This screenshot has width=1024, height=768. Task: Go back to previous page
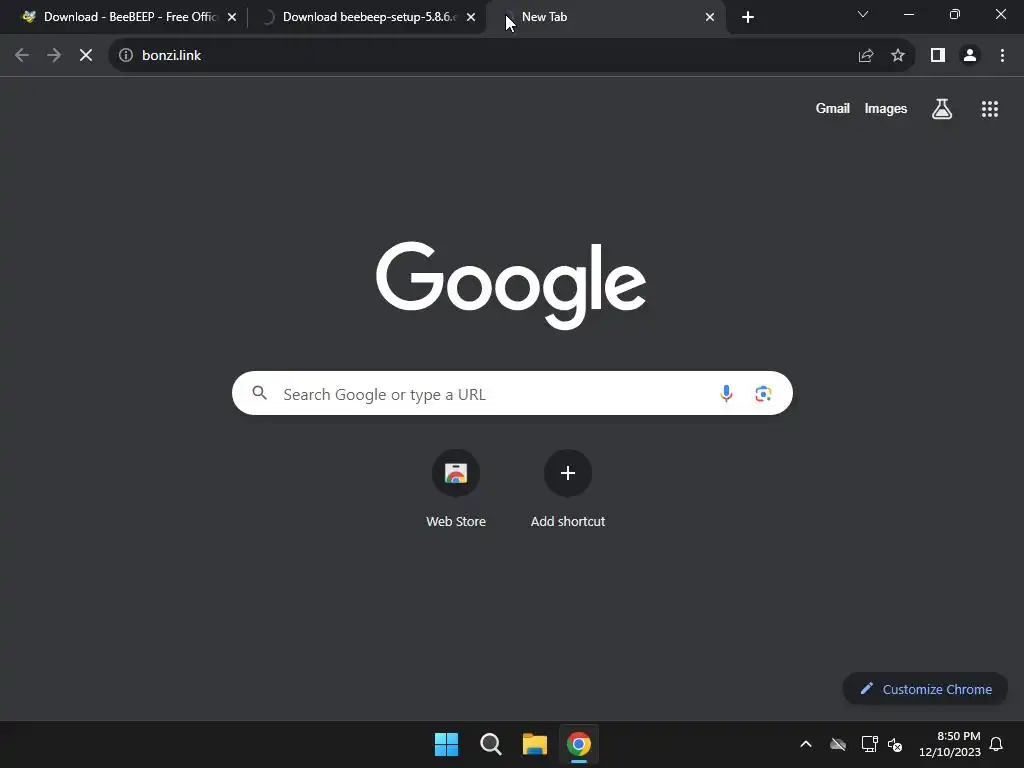coord(22,56)
